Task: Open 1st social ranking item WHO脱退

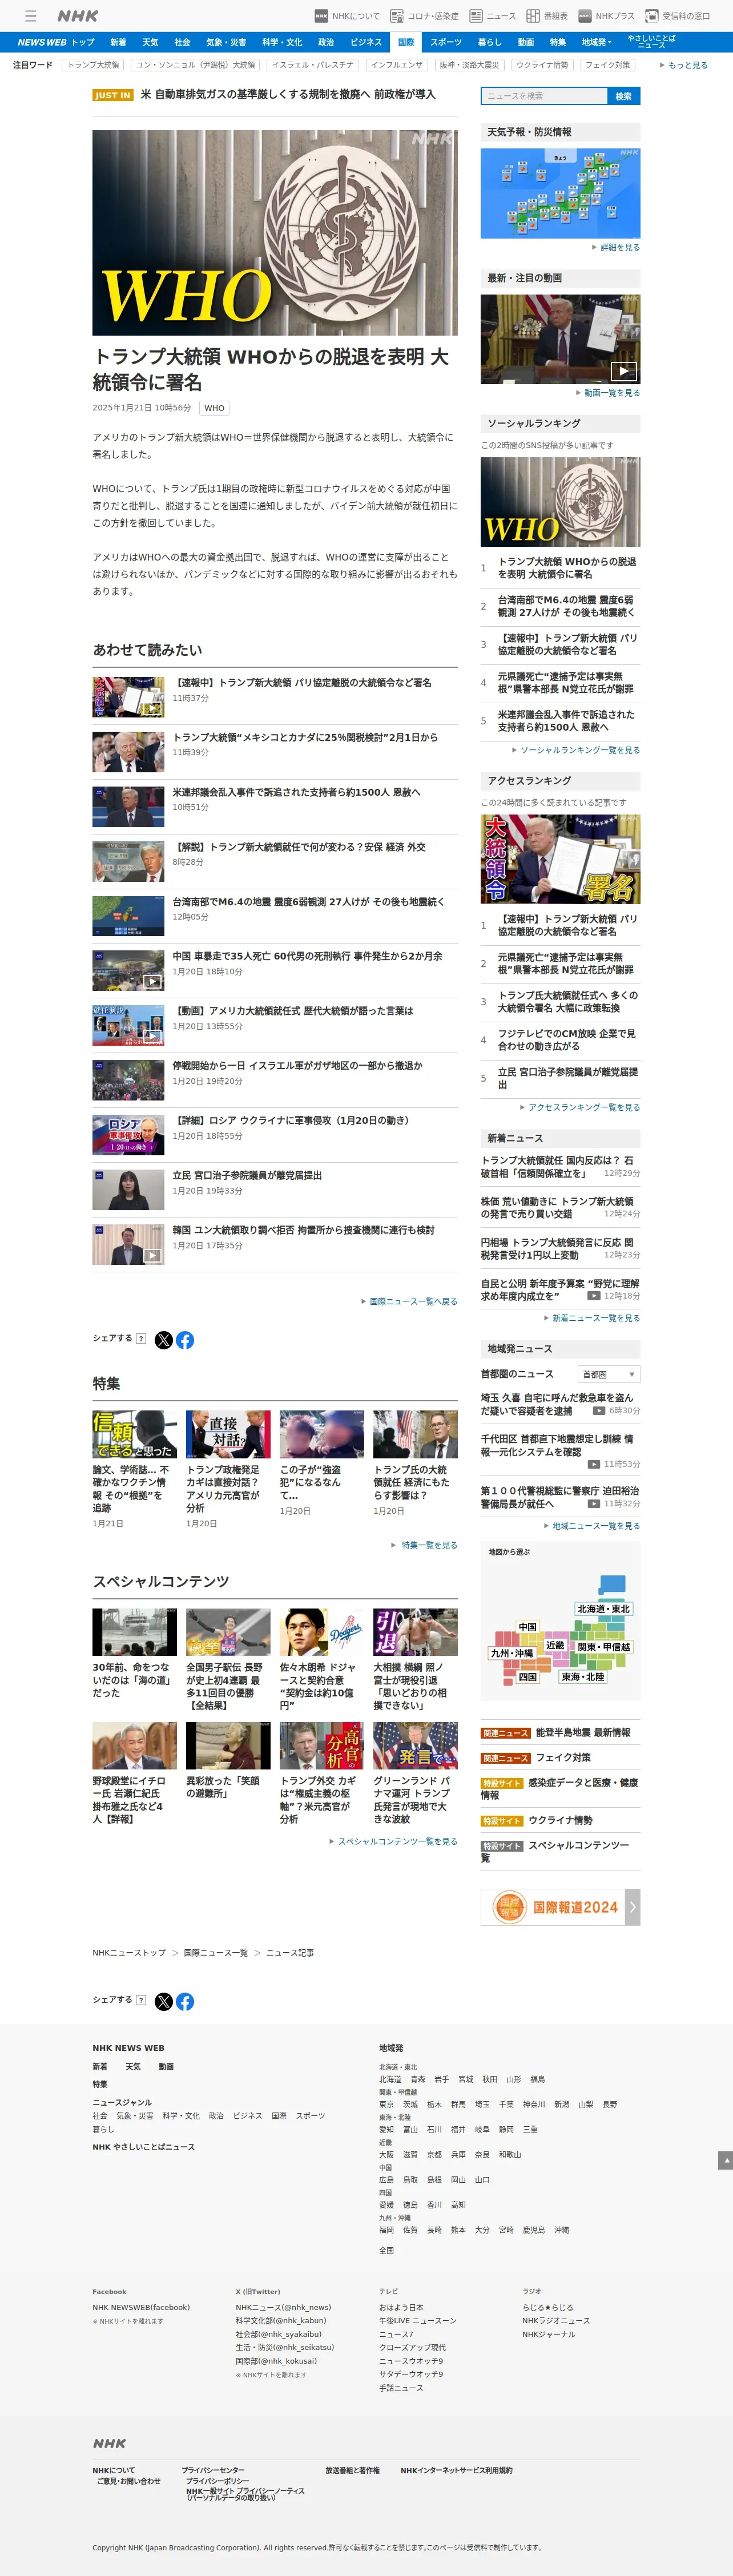Action: click(566, 568)
